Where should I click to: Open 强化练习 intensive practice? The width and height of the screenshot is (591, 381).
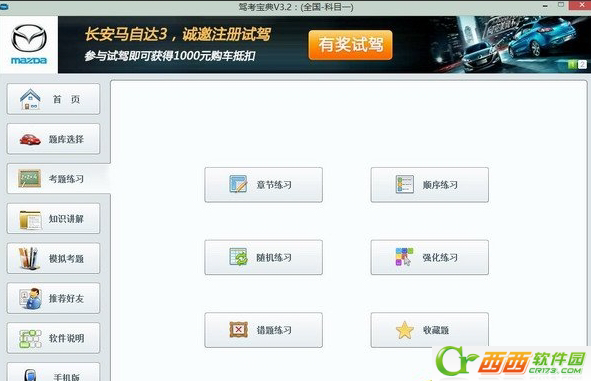(430, 257)
